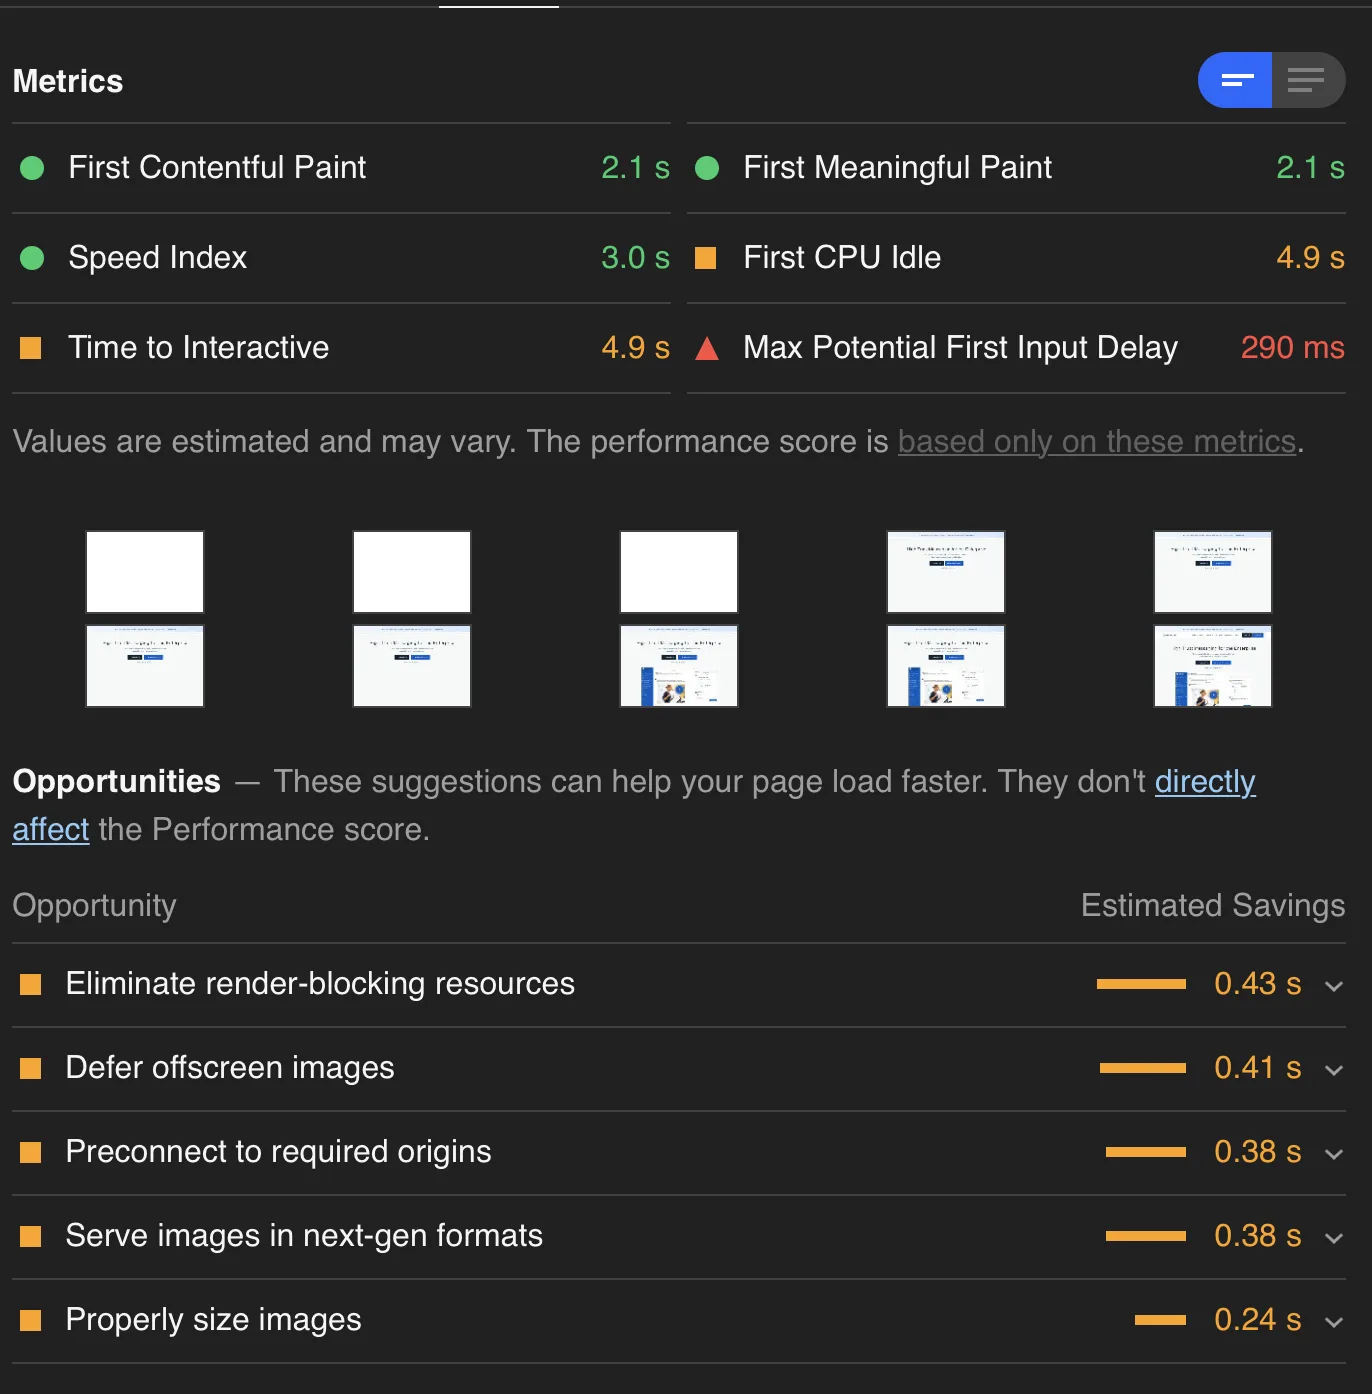This screenshot has height=1394, width=1372.
Task: Click the "Opportunity" column header
Action: click(95, 906)
